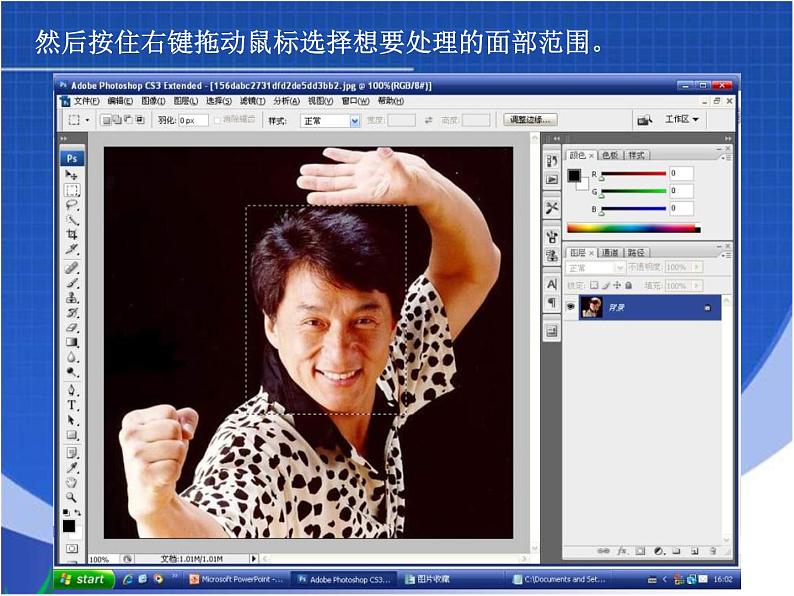Hide the 背景 layer with eye icon
Image resolution: width=794 pixels, height=596 pixels.
coord(571,307)
